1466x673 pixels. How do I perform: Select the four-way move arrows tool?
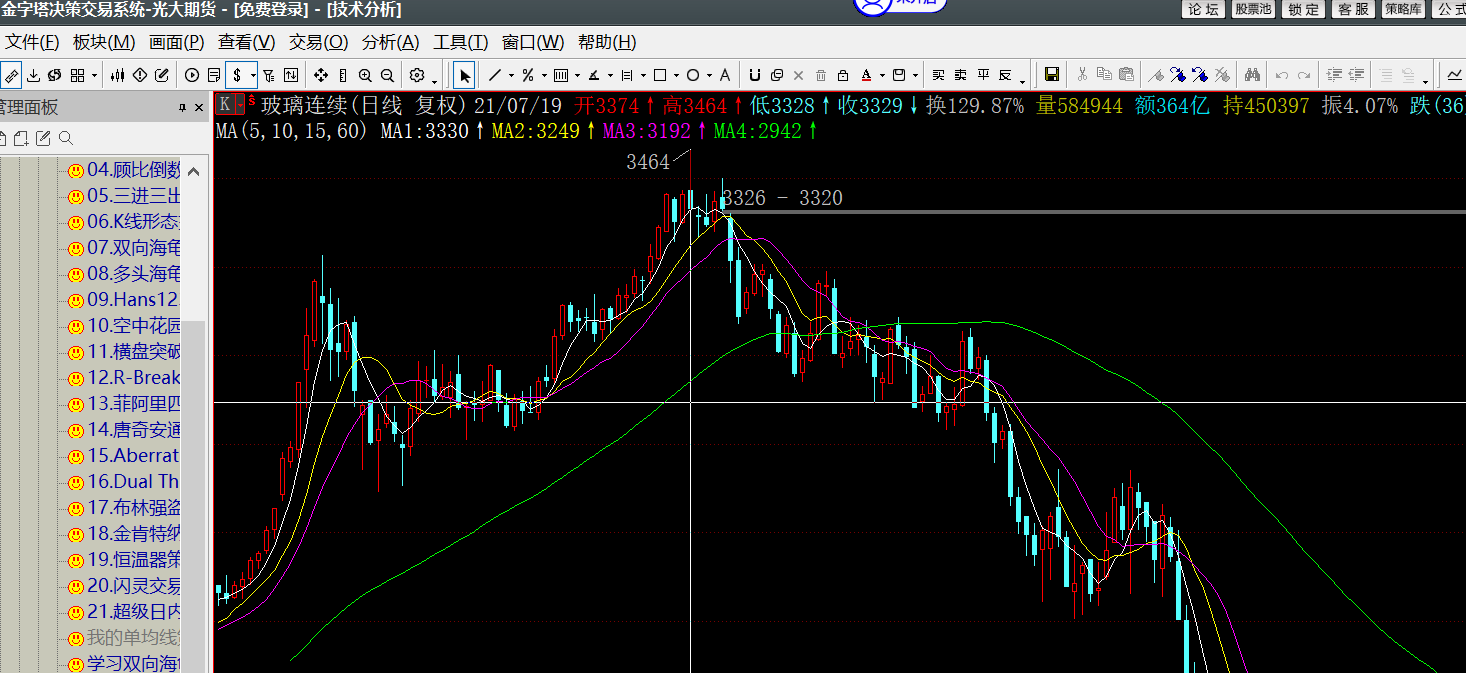click(x=321, y=75)
